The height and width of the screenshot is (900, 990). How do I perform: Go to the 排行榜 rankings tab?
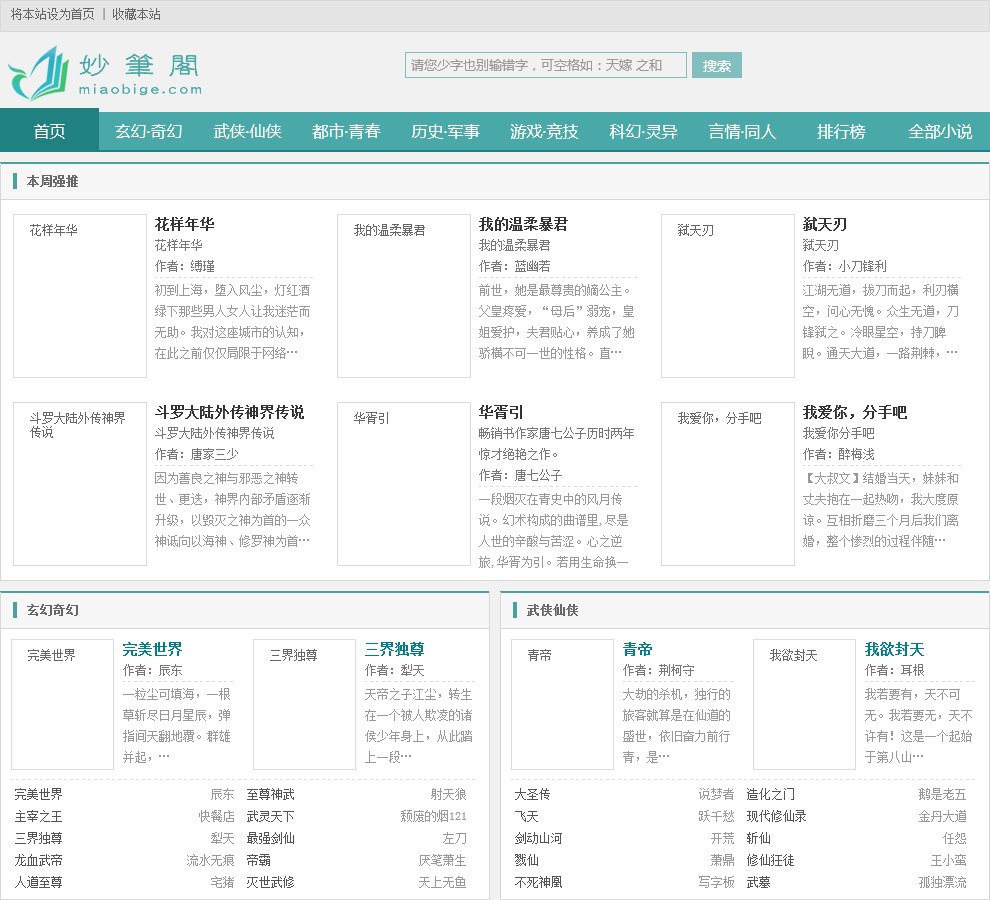pyautogui.click(x=841, y=131)
